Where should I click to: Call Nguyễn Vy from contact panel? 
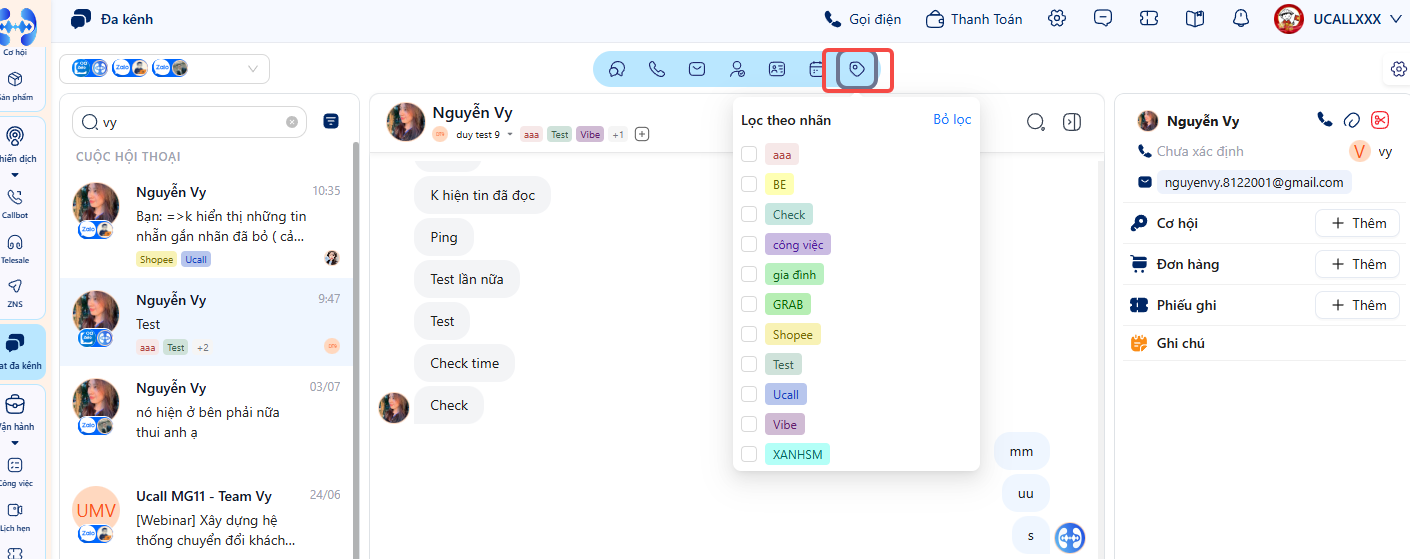[x=1325, y=120]
